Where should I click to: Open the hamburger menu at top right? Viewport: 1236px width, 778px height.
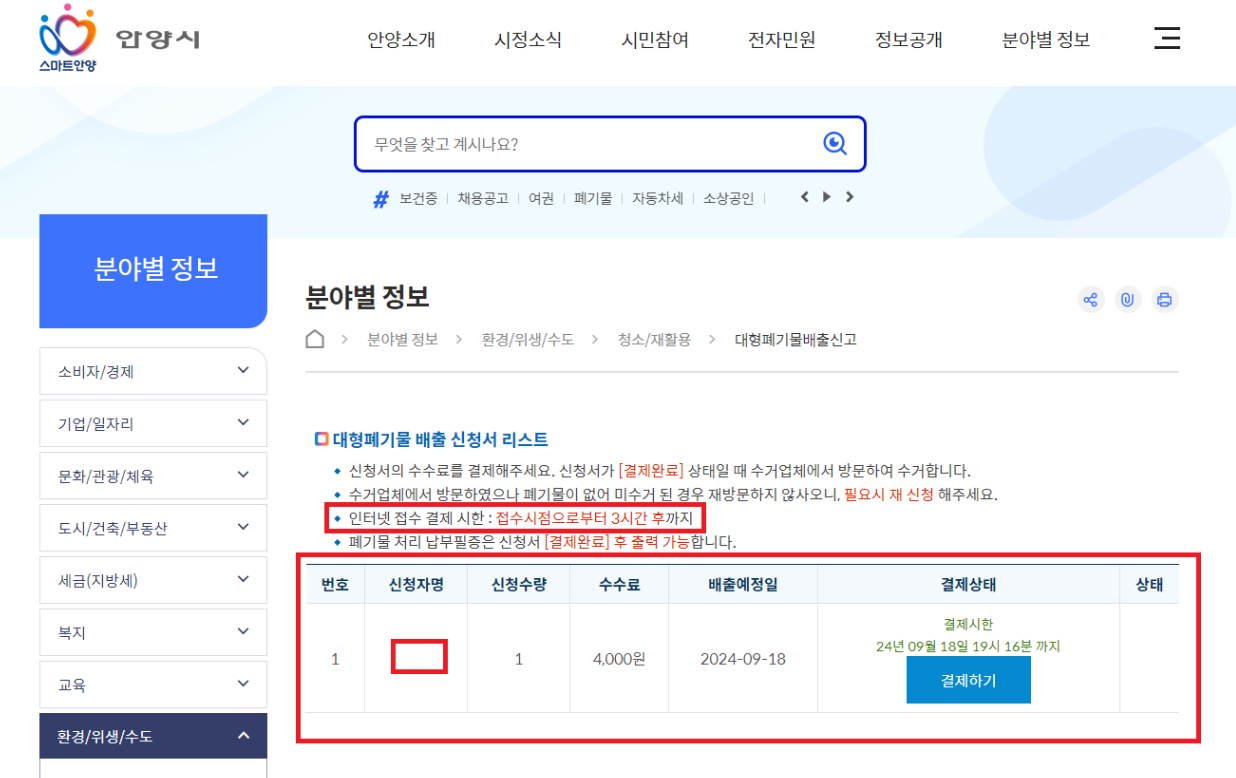(1167, 38)
